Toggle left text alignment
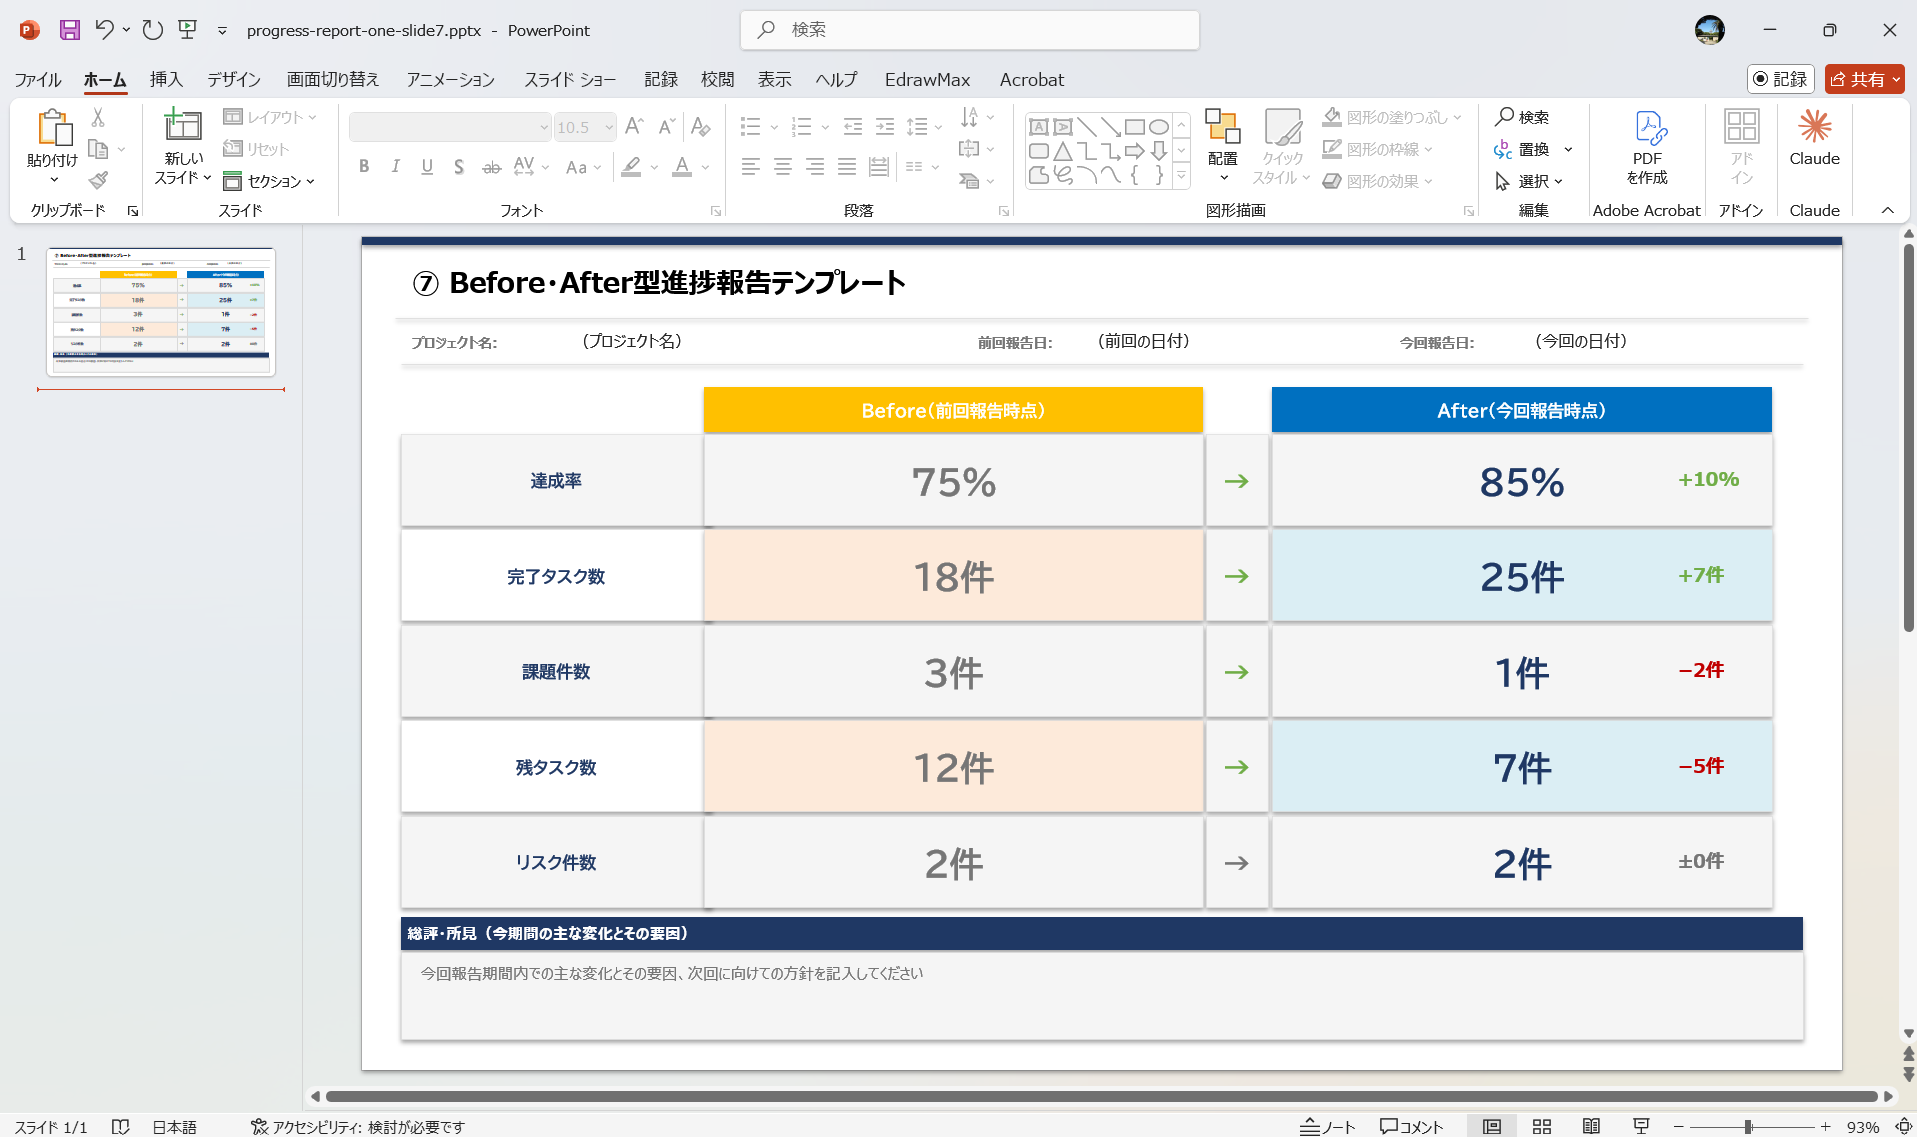Screen dimensions: 1917x1137 point(751,167)
